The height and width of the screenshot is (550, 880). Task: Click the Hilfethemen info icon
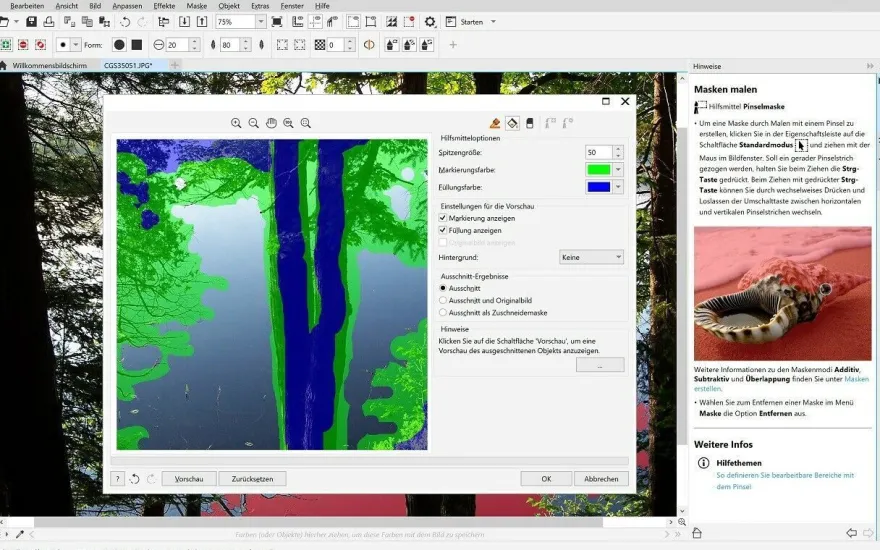703,462
